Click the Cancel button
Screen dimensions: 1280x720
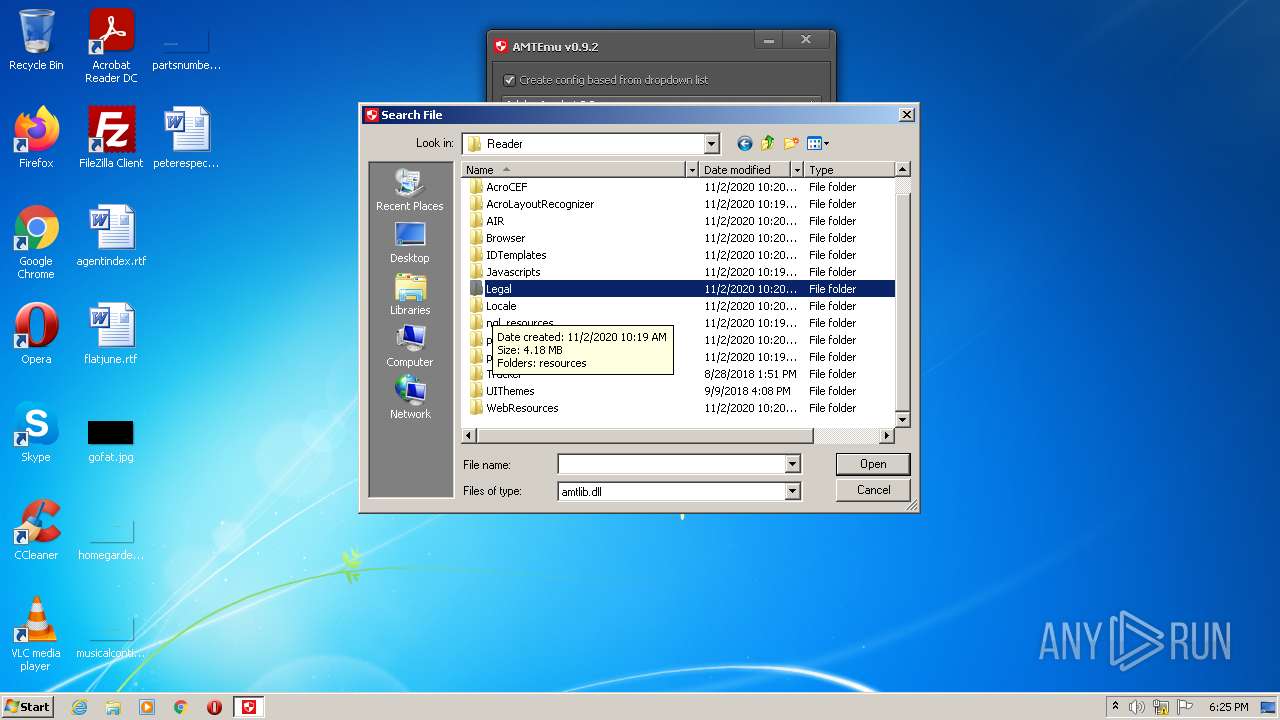click(873, 490)
